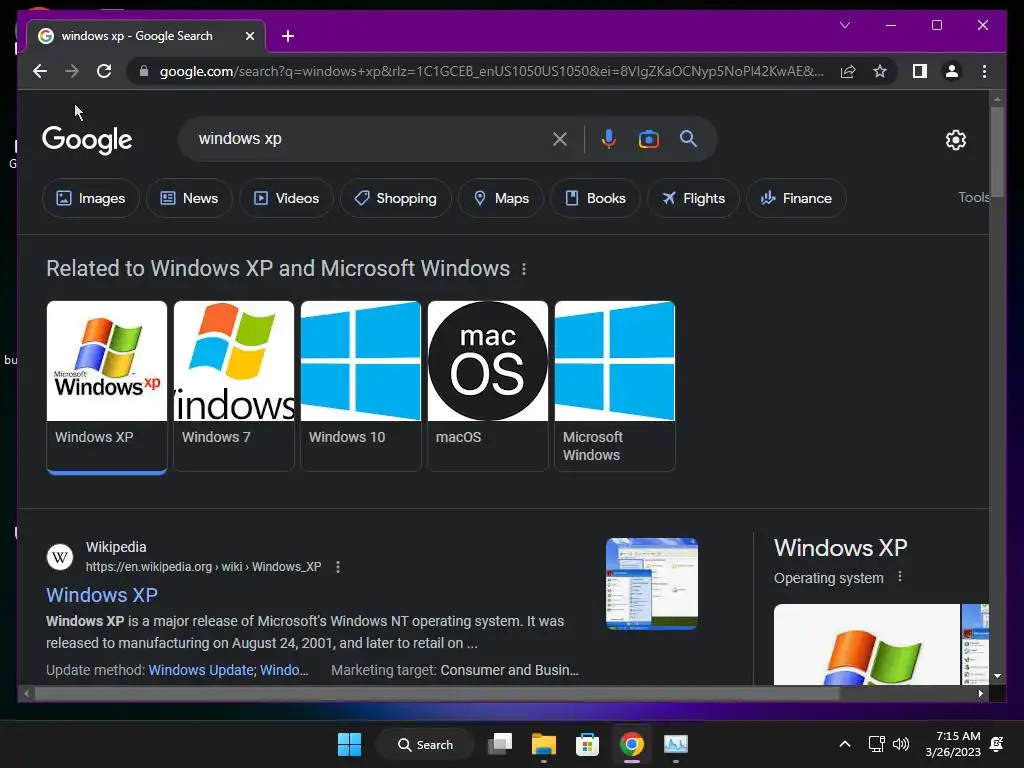Close the windows xp search tab

[x=249, y=36]
